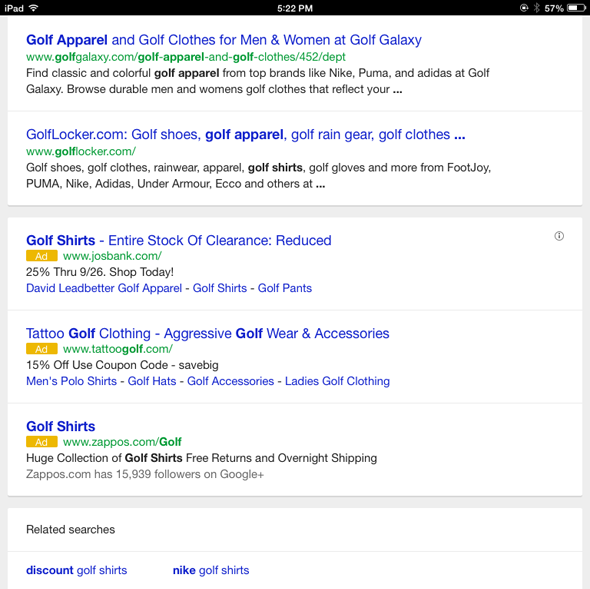Open Golf Apparel at Golf Galaxy result
Image resolution: width=590 pixels, height=589 pixels.
pyautogui.click(x=224, y=40)
